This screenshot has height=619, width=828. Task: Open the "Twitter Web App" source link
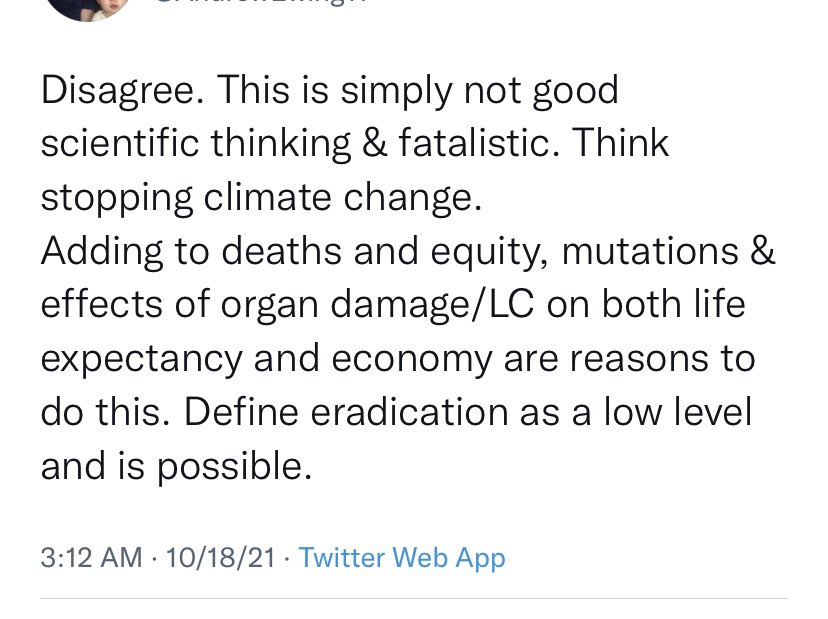tap(402, 558)
